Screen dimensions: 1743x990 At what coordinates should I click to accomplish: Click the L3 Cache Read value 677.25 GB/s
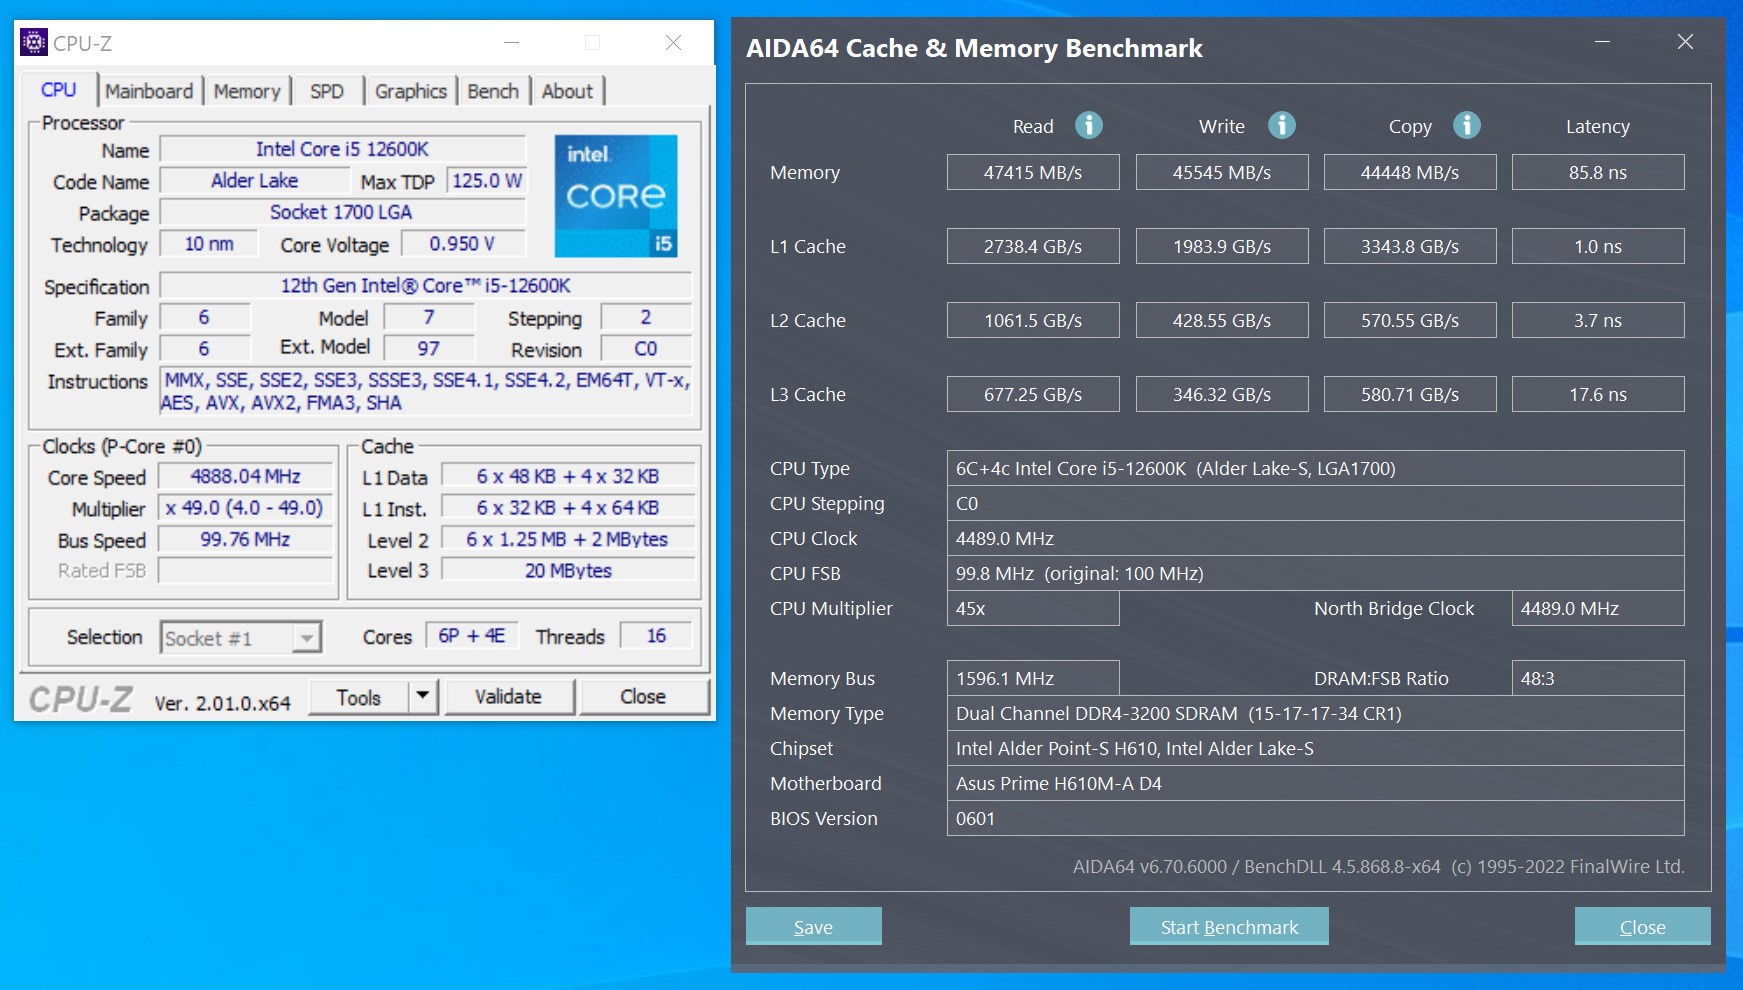pos(1033,394)
